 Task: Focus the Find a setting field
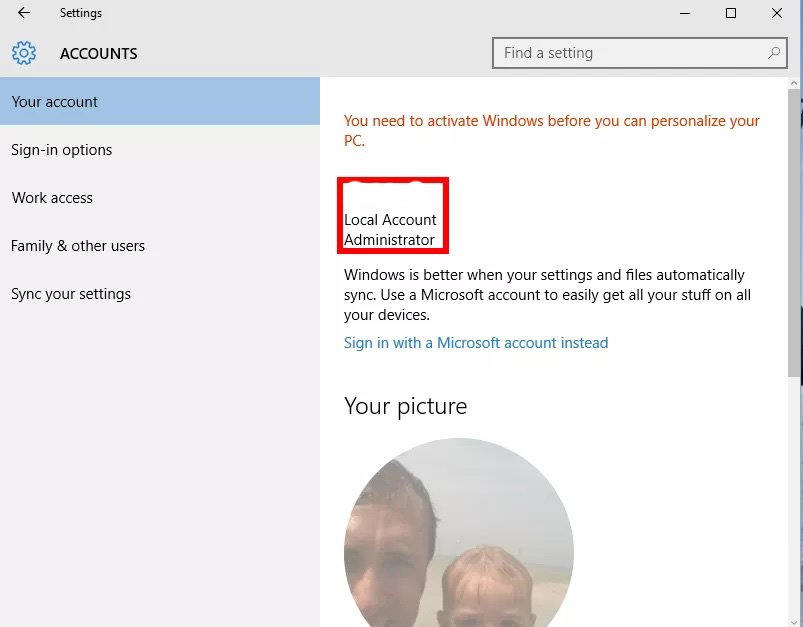(630, 53)
